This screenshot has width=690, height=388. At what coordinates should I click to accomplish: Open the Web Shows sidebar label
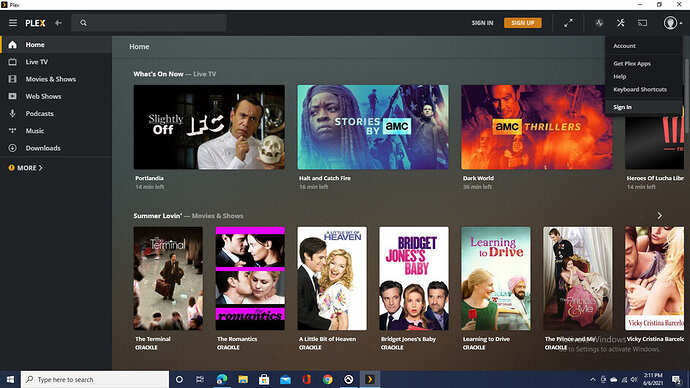(x=43, y=96)
